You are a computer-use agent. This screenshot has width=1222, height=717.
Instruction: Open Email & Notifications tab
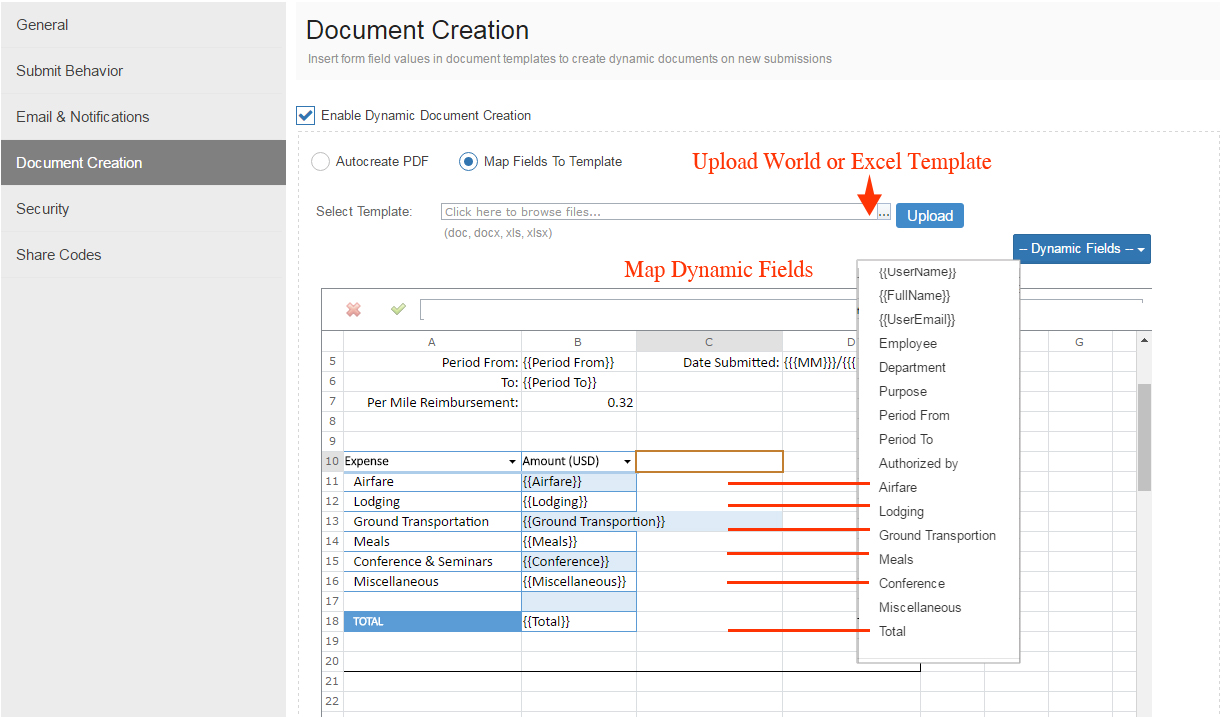(x=143, y=117)
